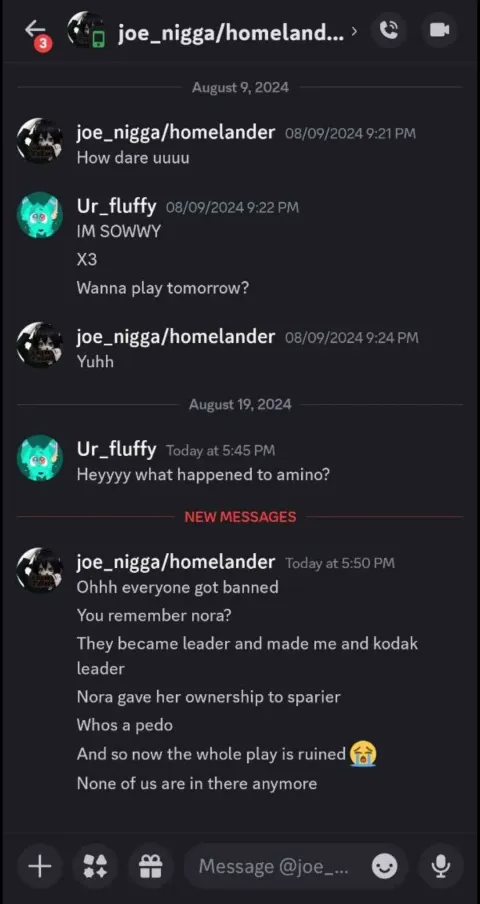Select the crying emoji in ruined message
Viewport: 480px width, 904px height.
(x=363, y=754)
